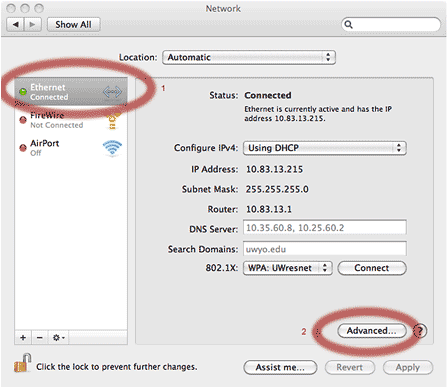Open the Location dropdown set to Automatic

pyautogui.click(x=249, y=57)
